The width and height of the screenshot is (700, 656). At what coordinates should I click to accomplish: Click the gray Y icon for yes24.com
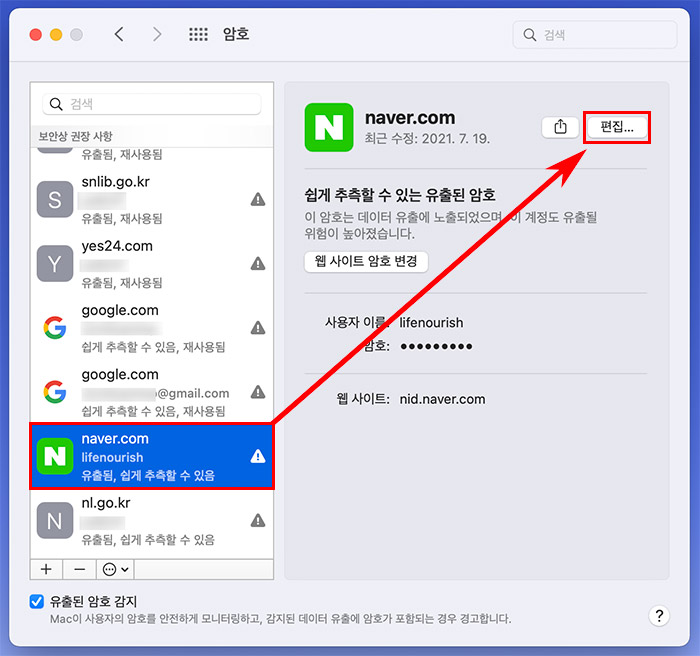pos(55,263)
